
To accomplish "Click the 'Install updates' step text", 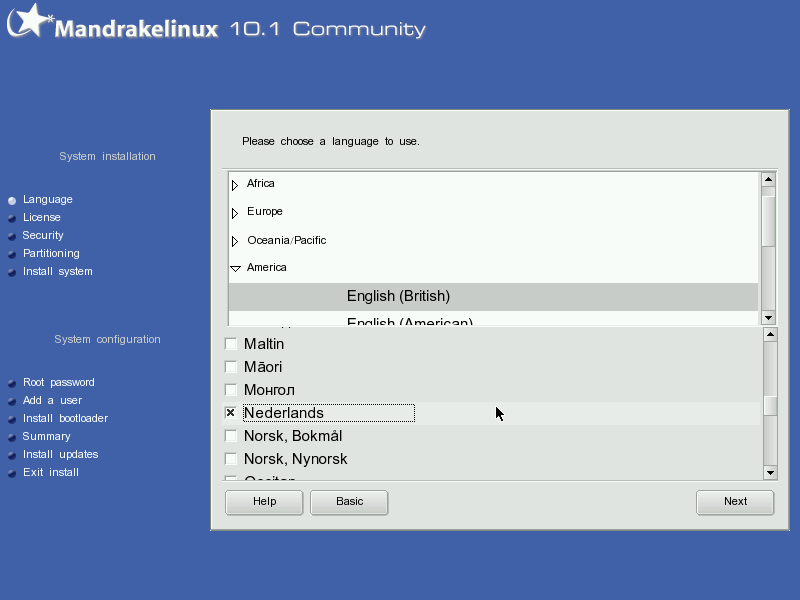I will [60, 455].
